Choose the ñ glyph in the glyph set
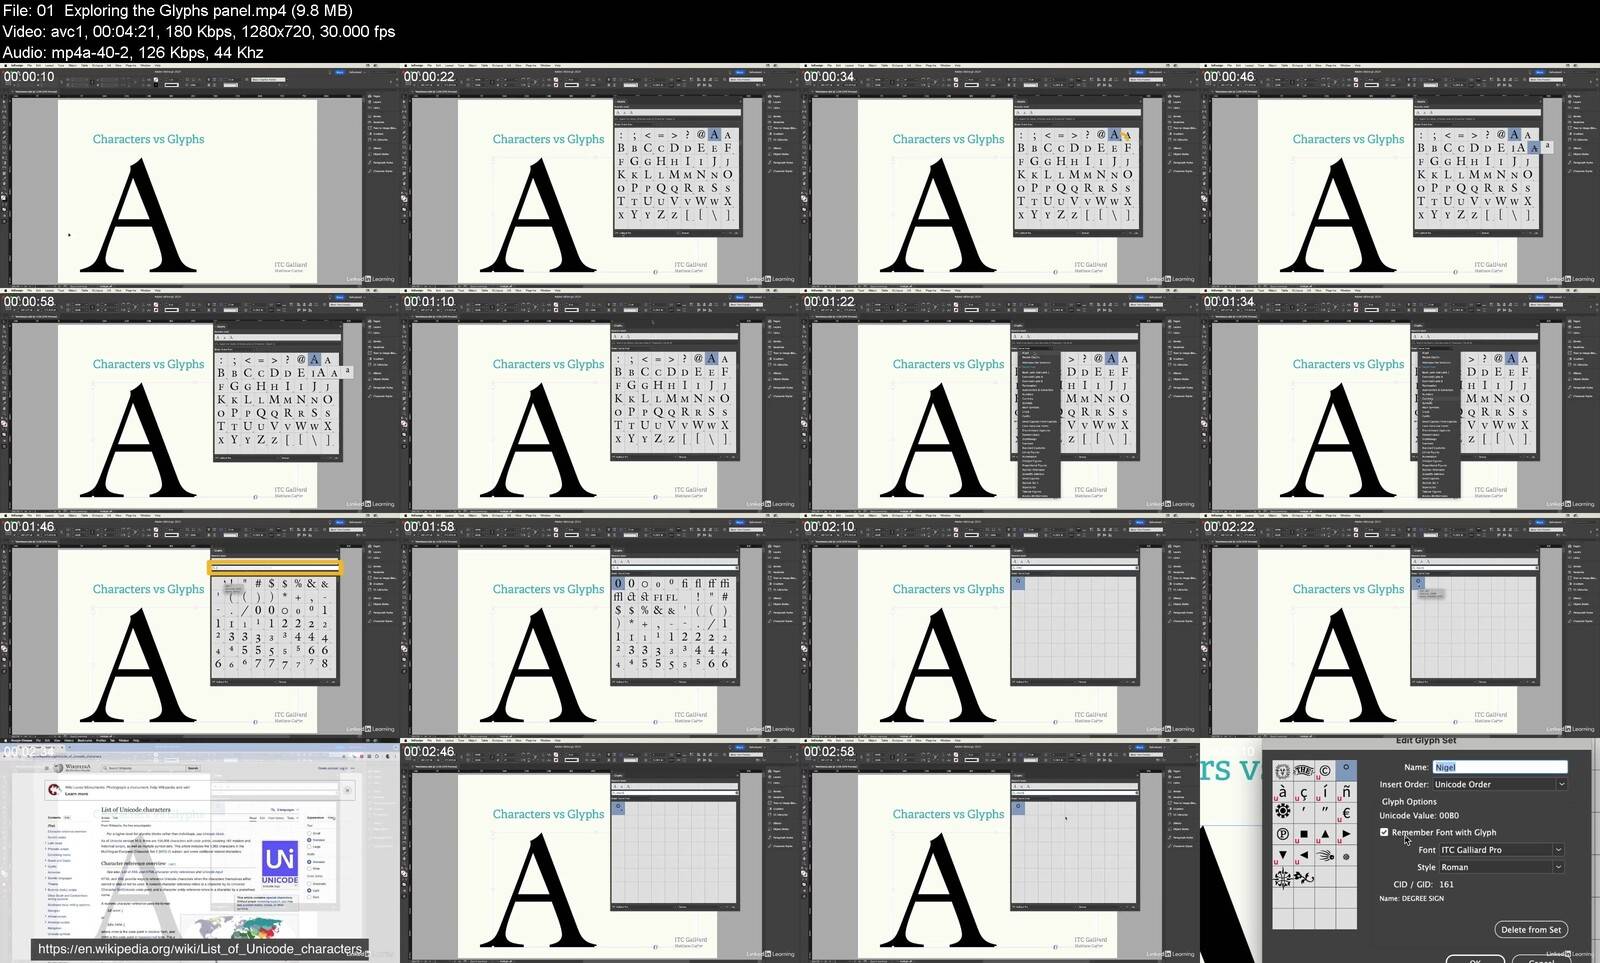This screenshot has height=963, width=1600. [1346, 792]
